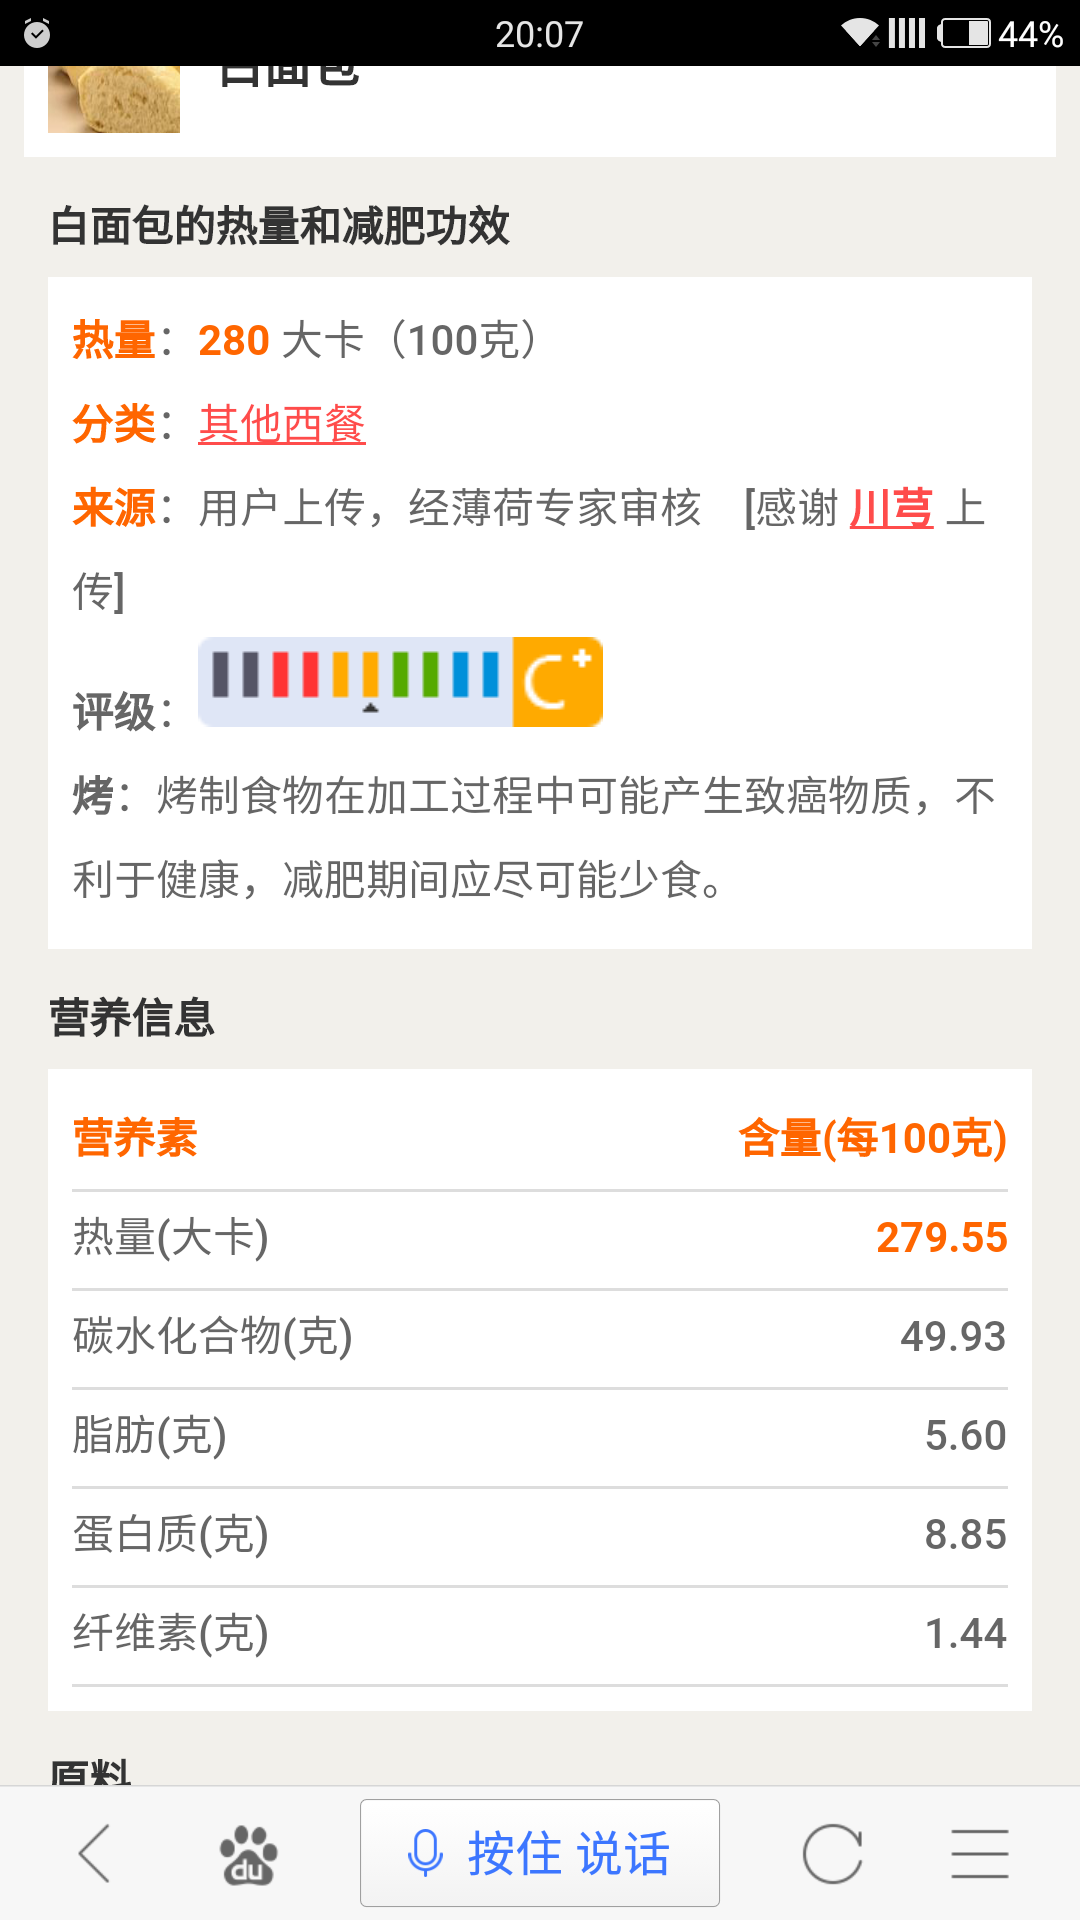Select the 纤维素(克) nutrition row
Viewport: 1080px width, 1920px height.
[x=540, y=1634]
